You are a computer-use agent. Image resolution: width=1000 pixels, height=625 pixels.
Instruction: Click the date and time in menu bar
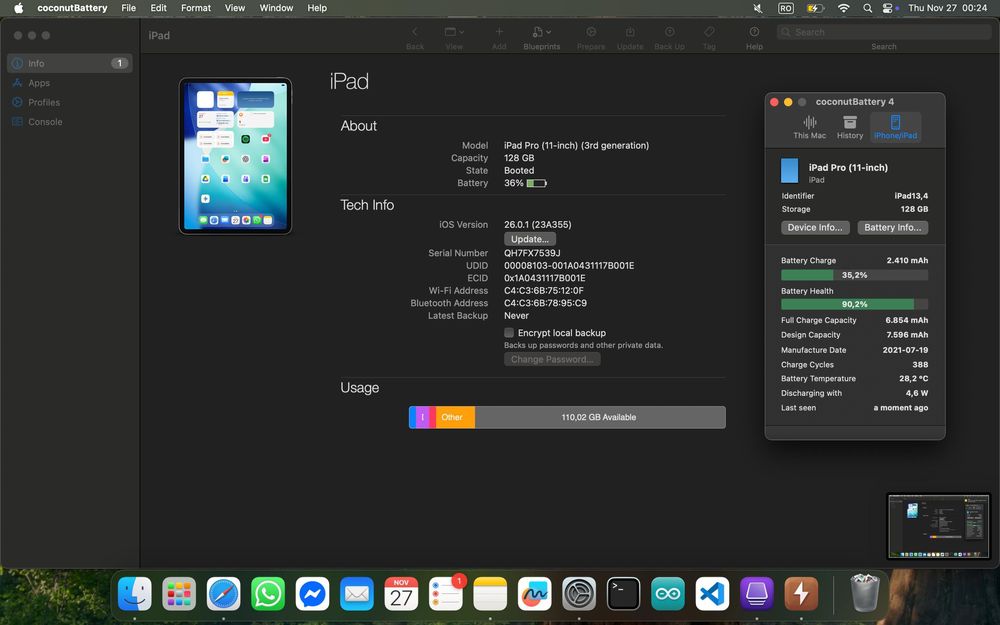(x=948, y=8)
